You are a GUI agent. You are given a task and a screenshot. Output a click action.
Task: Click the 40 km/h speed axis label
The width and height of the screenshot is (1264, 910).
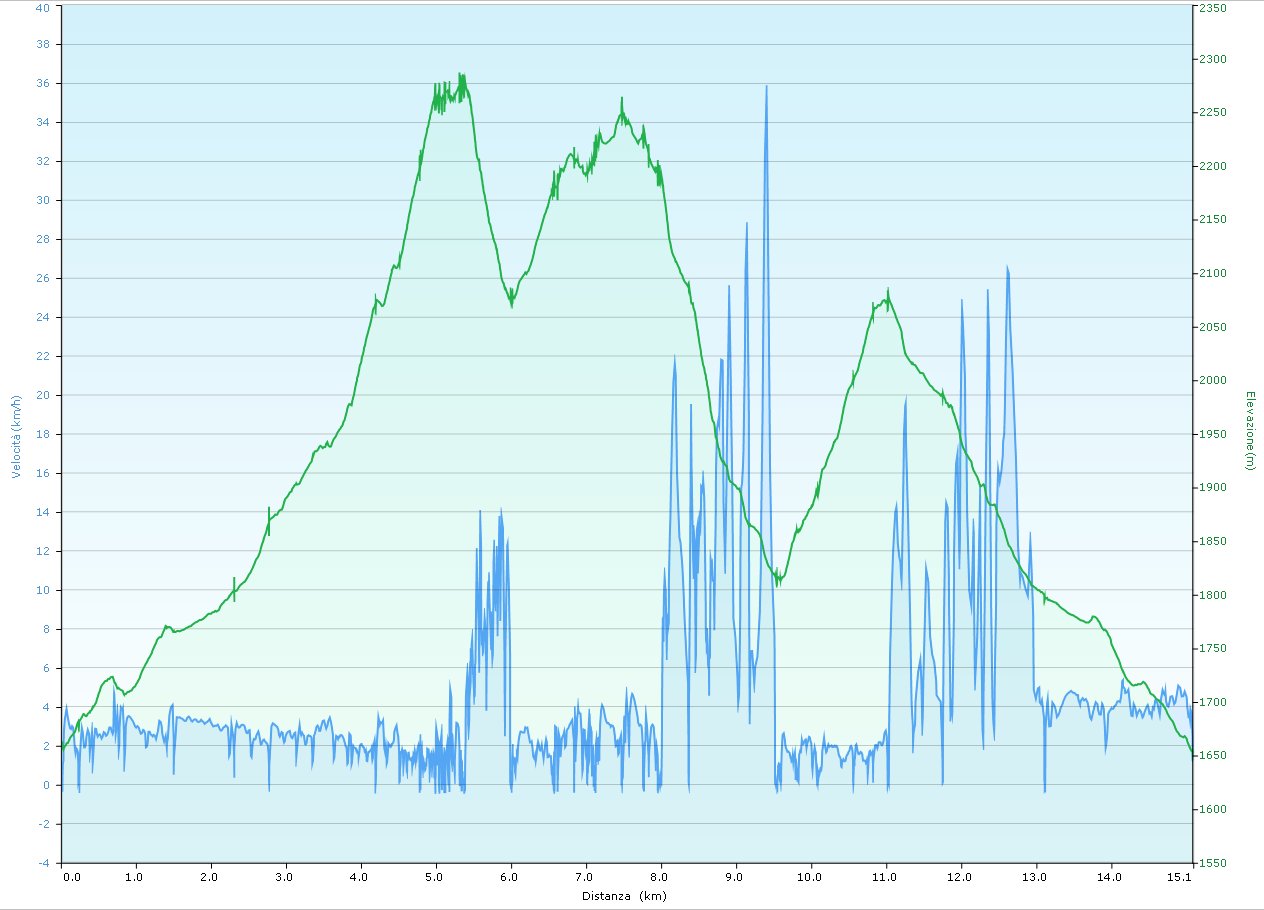(x=41, y=7)
